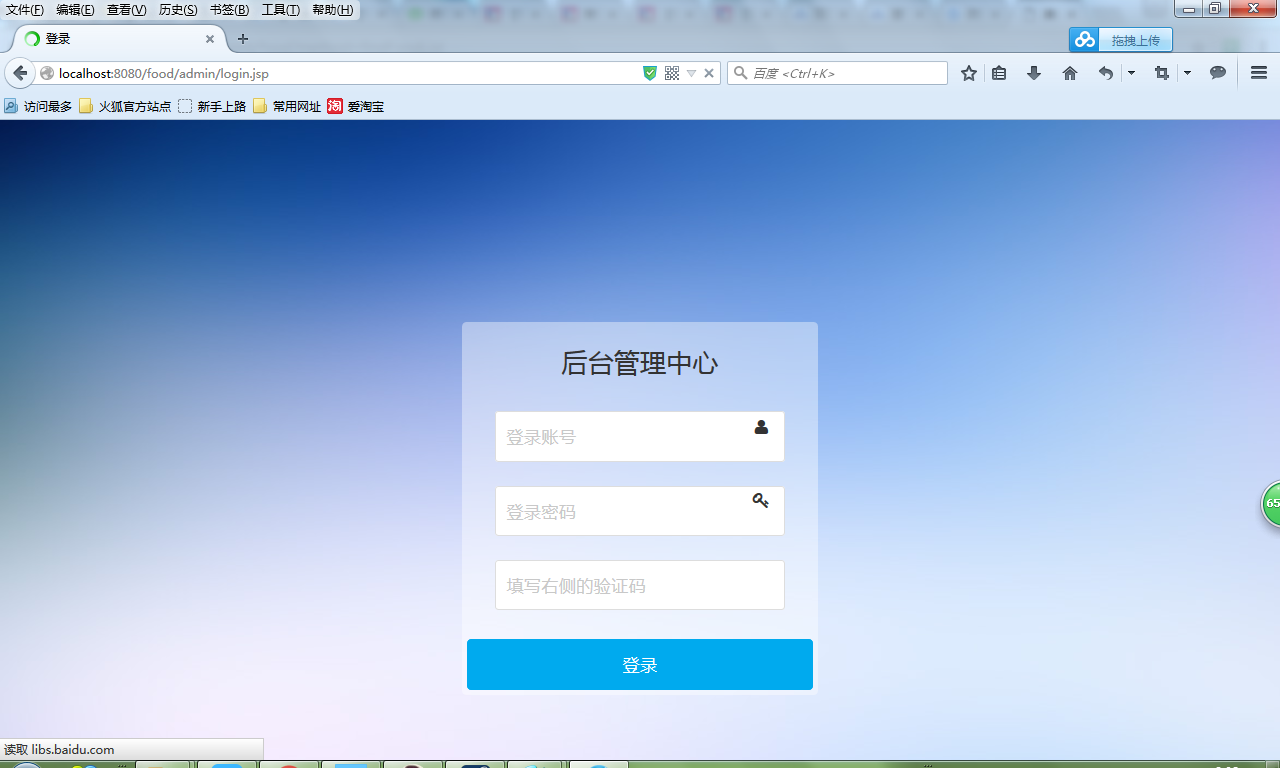The height and width of the screenshot is (768, 1280).
Task: Focus the 登录账号 input field
Action: [x=640, y=437]
